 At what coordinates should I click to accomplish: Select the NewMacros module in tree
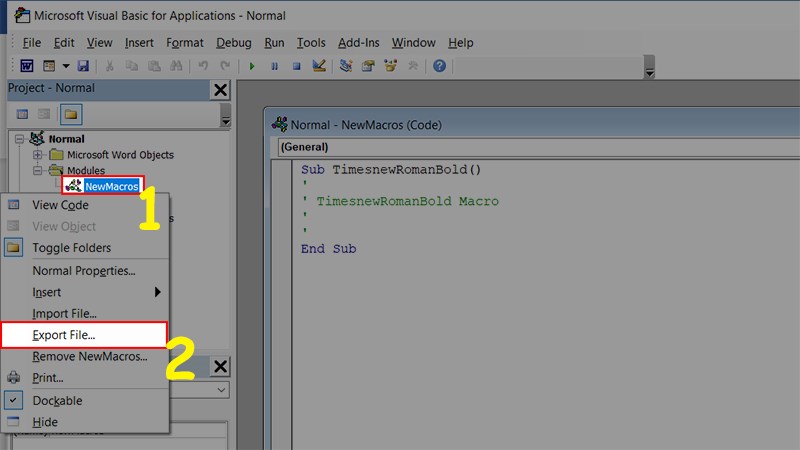point(111,186)
